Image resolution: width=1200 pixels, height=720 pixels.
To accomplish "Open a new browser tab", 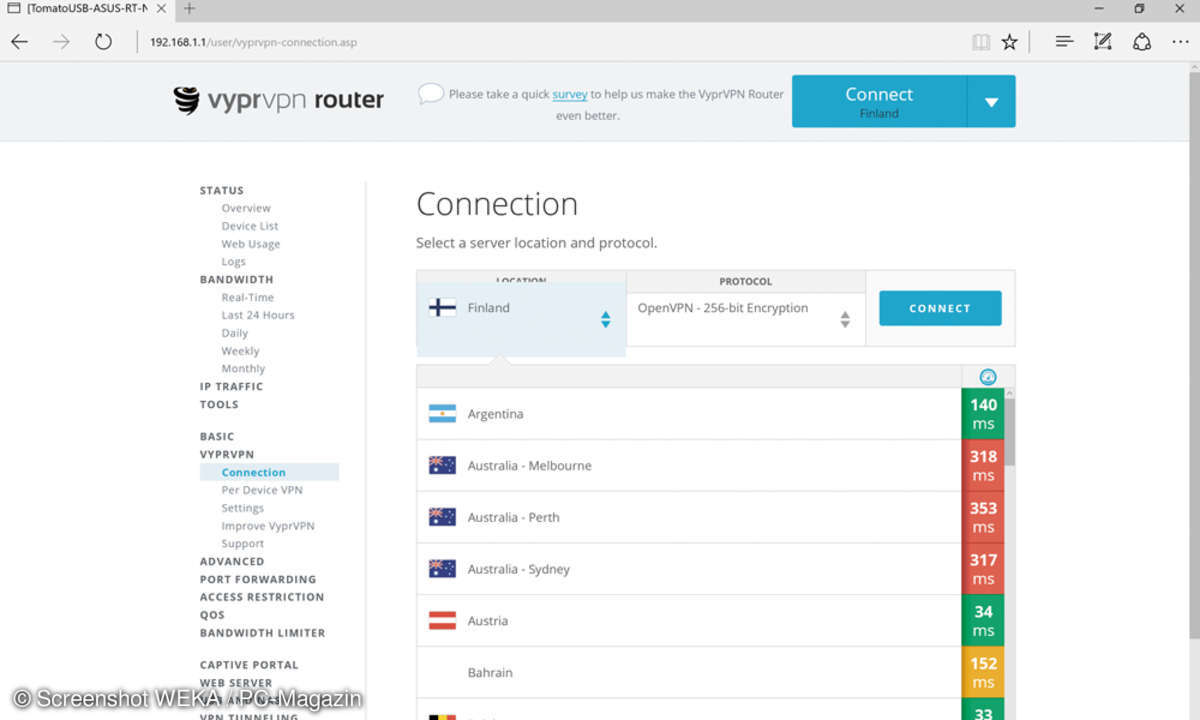I will [189, 9].
